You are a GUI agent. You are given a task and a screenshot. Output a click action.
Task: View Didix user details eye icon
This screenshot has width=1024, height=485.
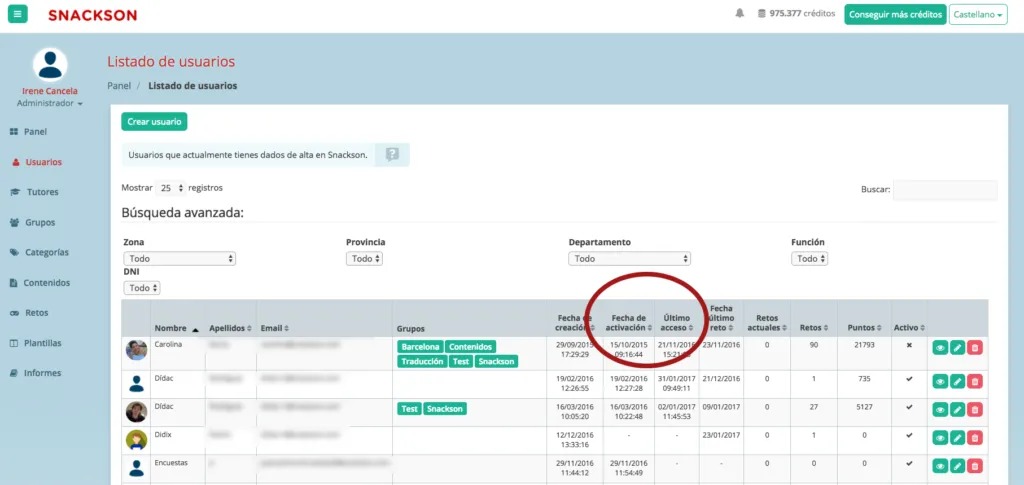(940, 437)
